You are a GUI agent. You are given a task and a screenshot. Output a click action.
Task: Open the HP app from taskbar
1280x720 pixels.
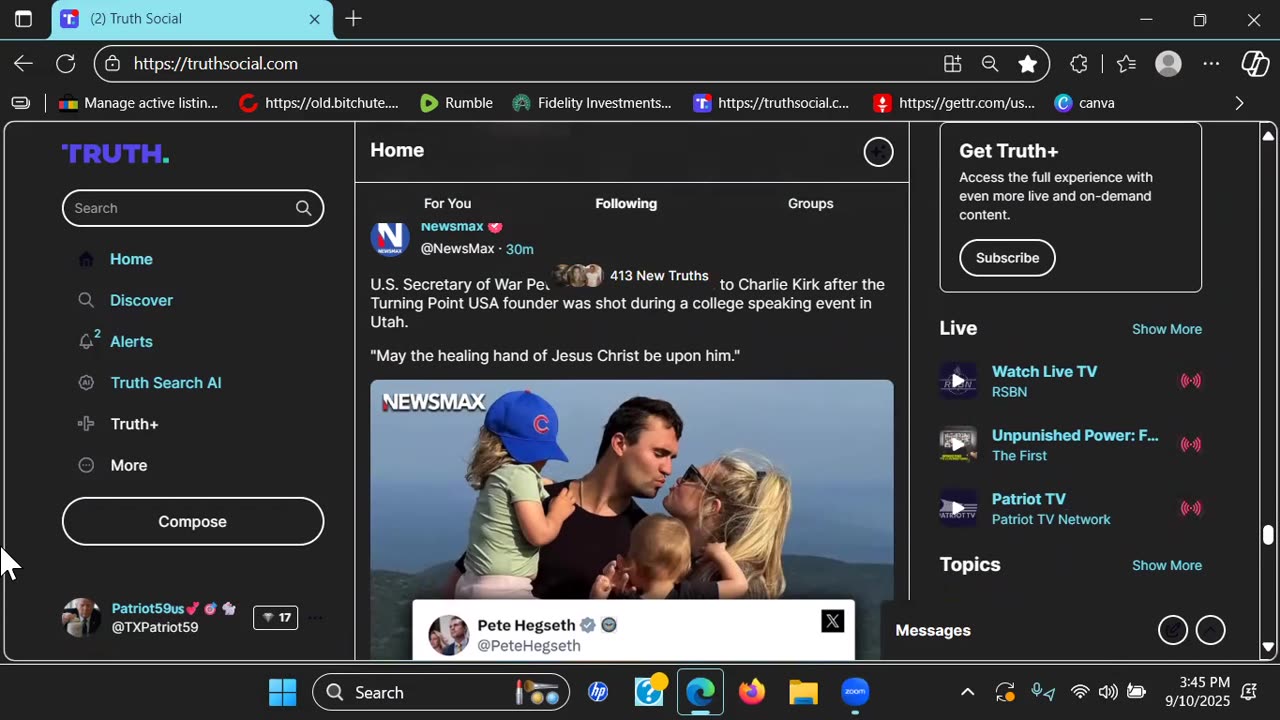click(x=598, y=692)
